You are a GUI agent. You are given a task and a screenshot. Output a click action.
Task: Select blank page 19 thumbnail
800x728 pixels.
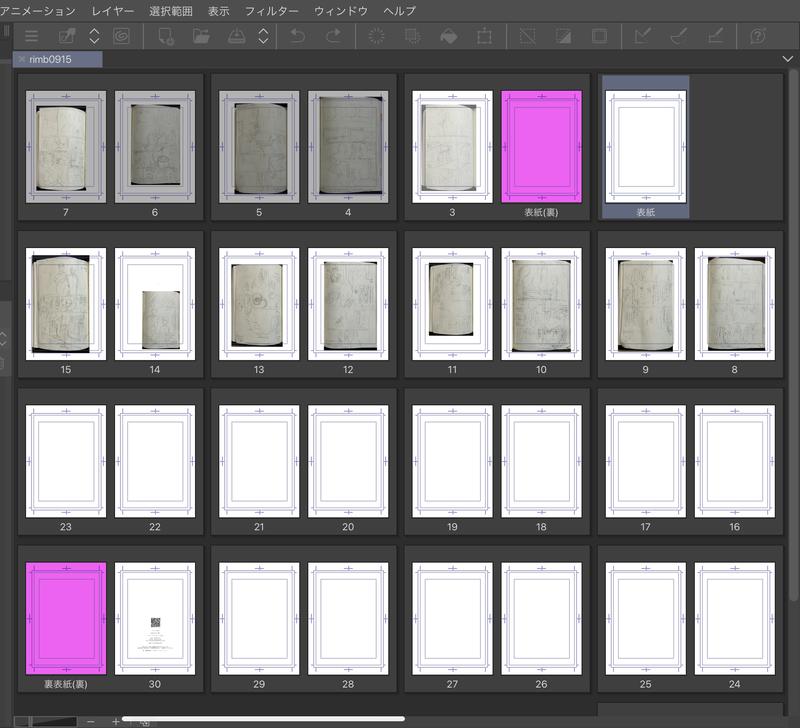452,461
